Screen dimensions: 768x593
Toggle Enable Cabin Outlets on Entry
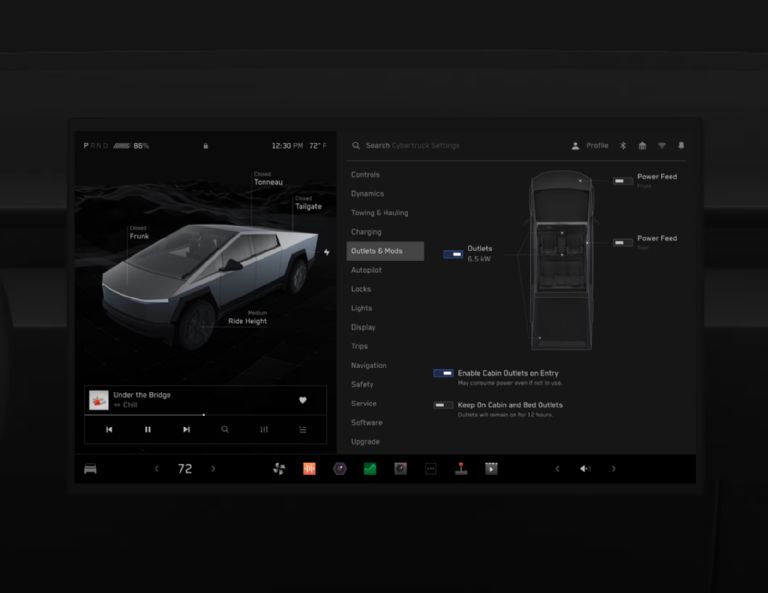click(x=443, y=373)
